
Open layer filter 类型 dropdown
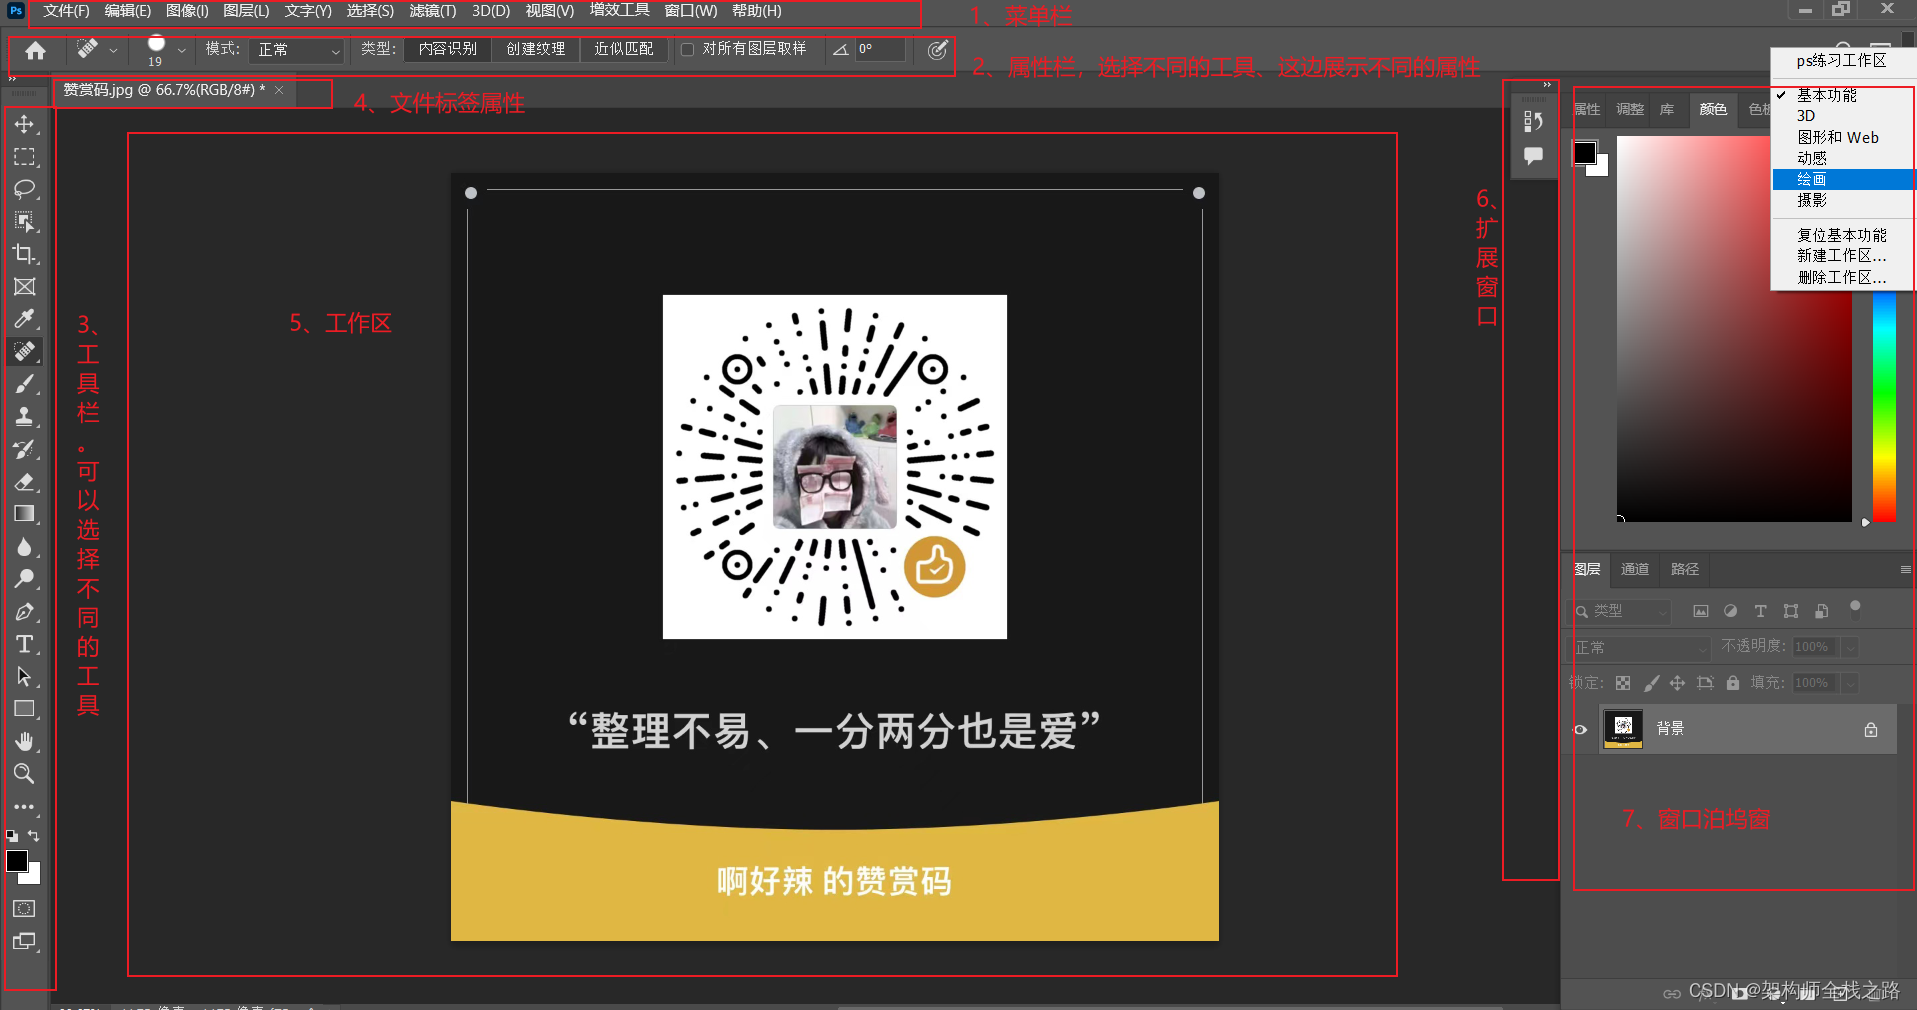(x=1618, y=611)
